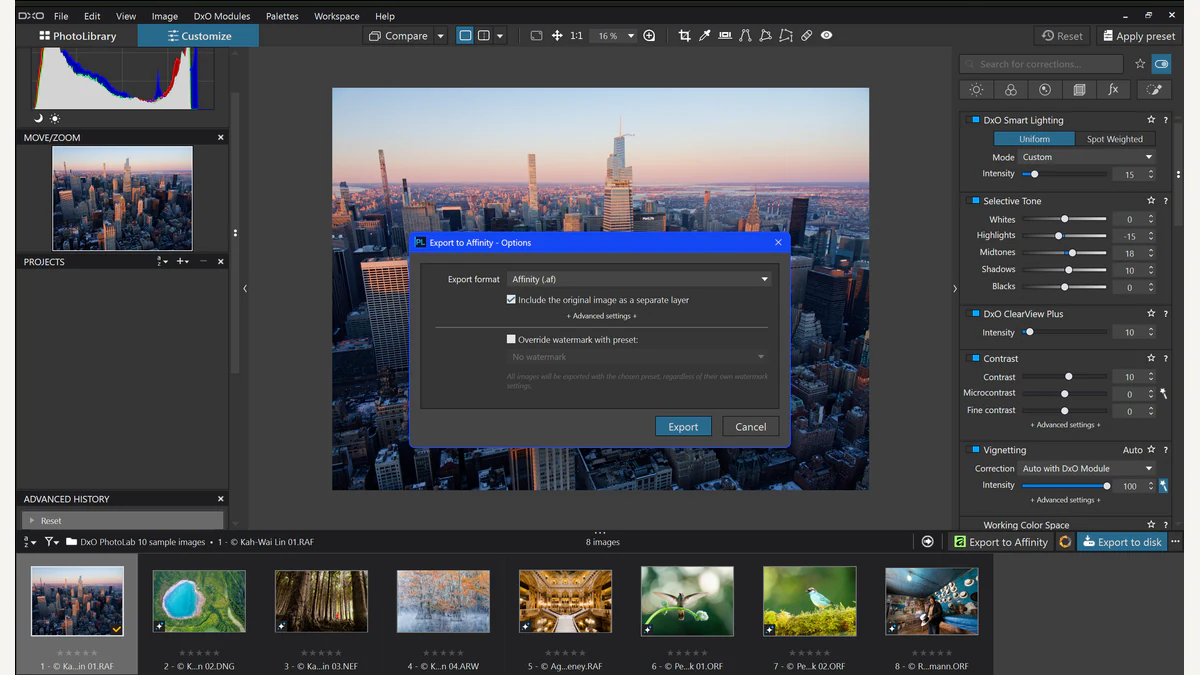The width and height of the screenshot is (1200, 675).
Task: Click Apply preset button
Action: coord(1137,36)
